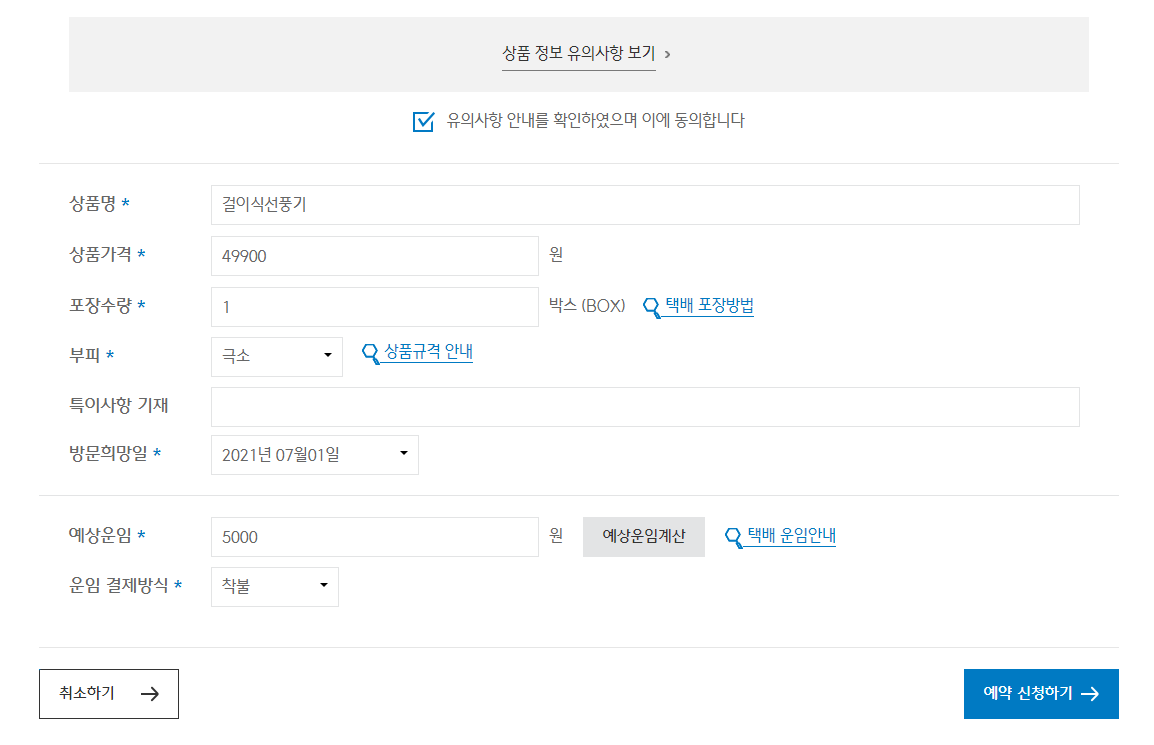Click the 포장수량 input field
This screenshot has width=1154, height=745.
375,307
